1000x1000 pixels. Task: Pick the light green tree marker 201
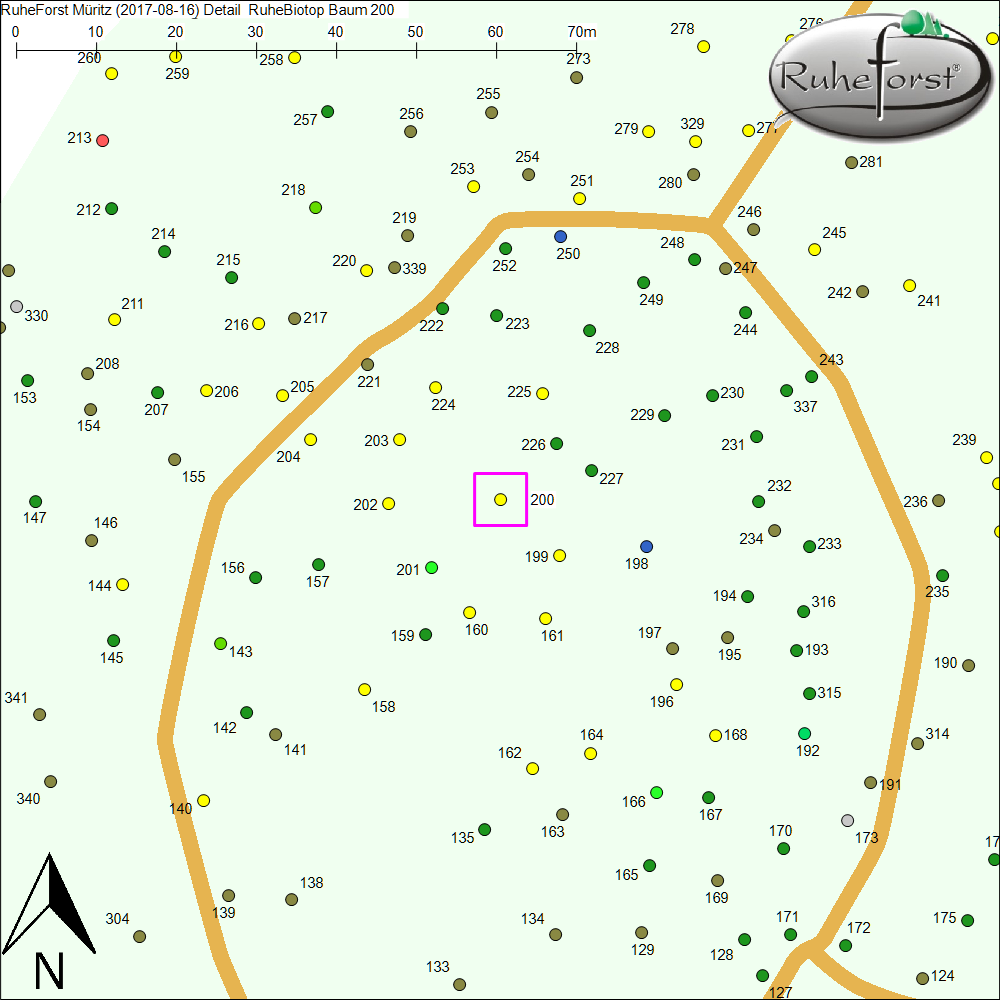point(431,568)
